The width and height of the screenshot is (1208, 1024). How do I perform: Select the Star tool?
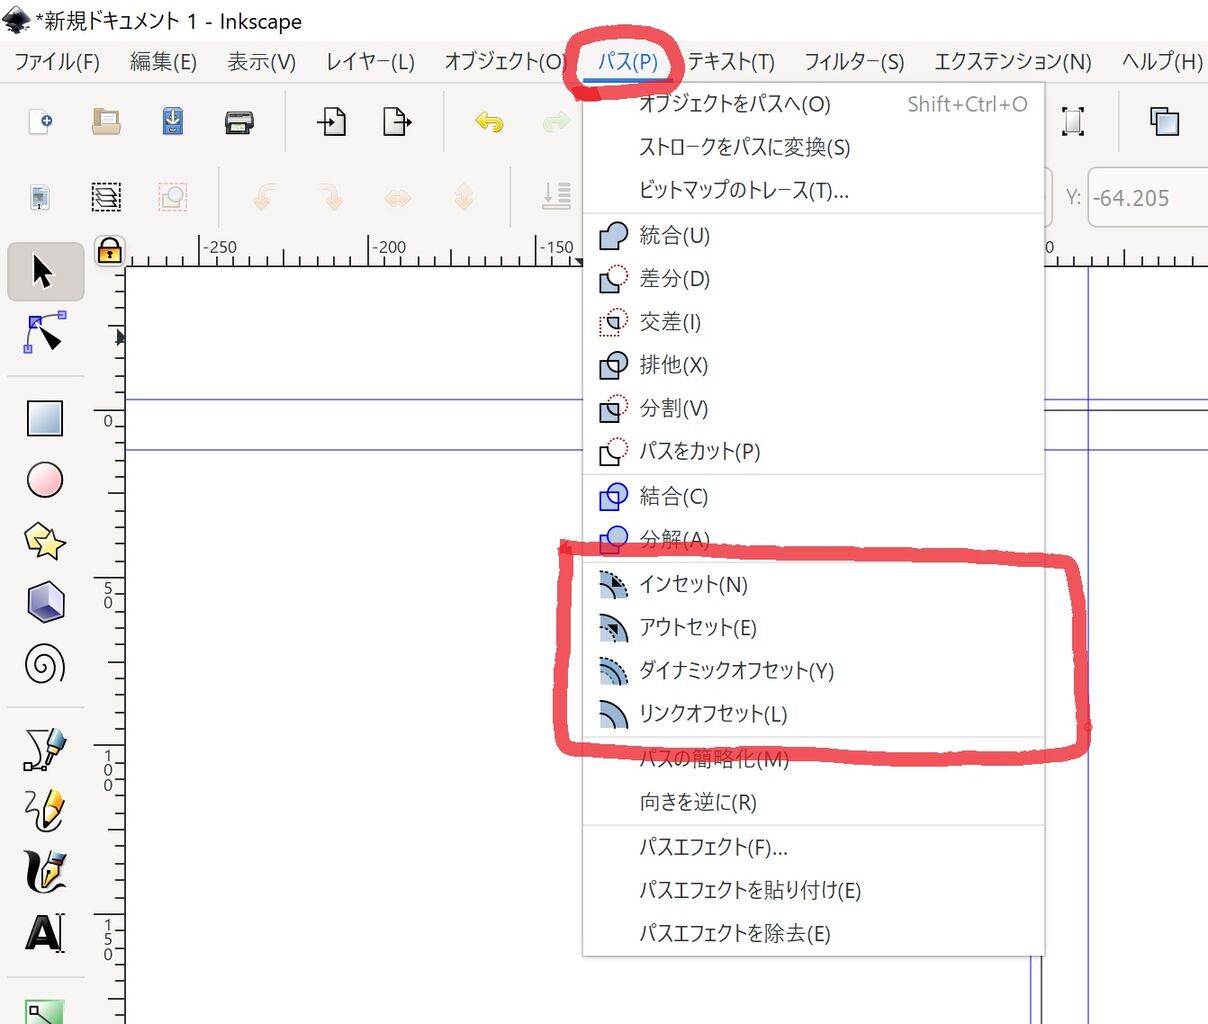pos(45,541)
